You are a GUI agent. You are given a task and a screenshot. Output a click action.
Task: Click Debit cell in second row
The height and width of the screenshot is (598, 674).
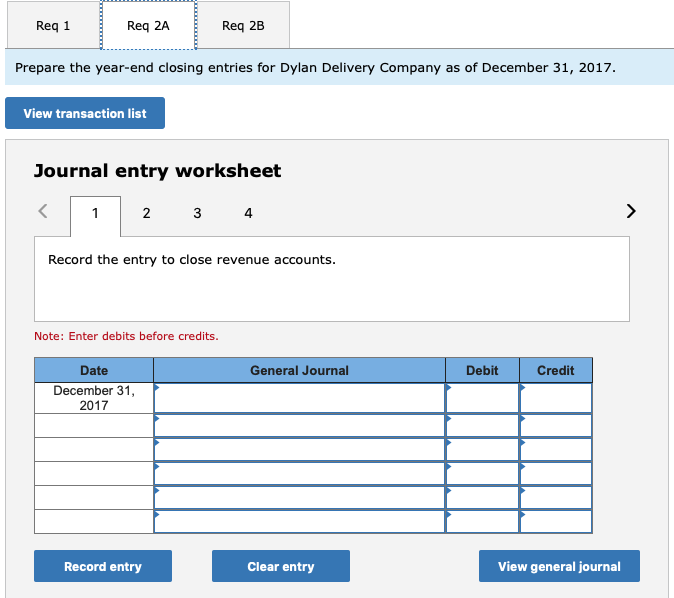tap(482, 426)
